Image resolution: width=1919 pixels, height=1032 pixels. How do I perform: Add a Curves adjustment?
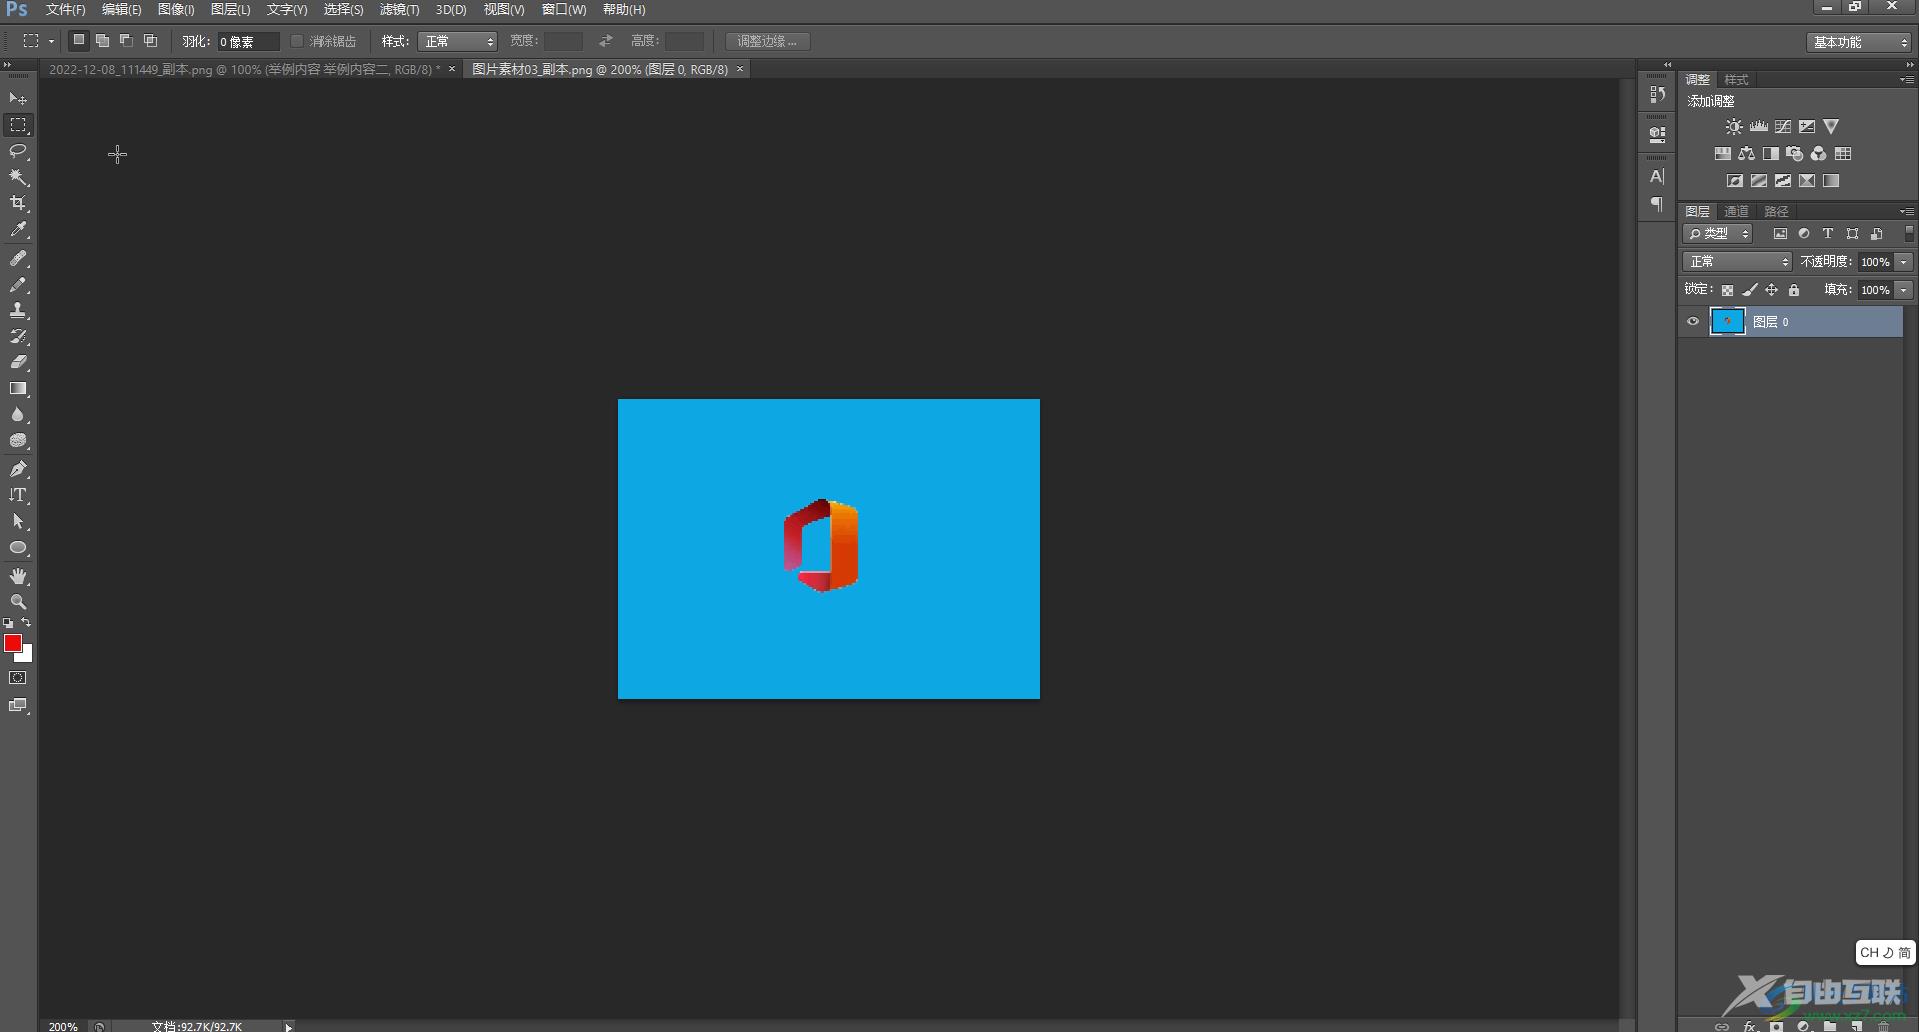(x=1783, y=127)
